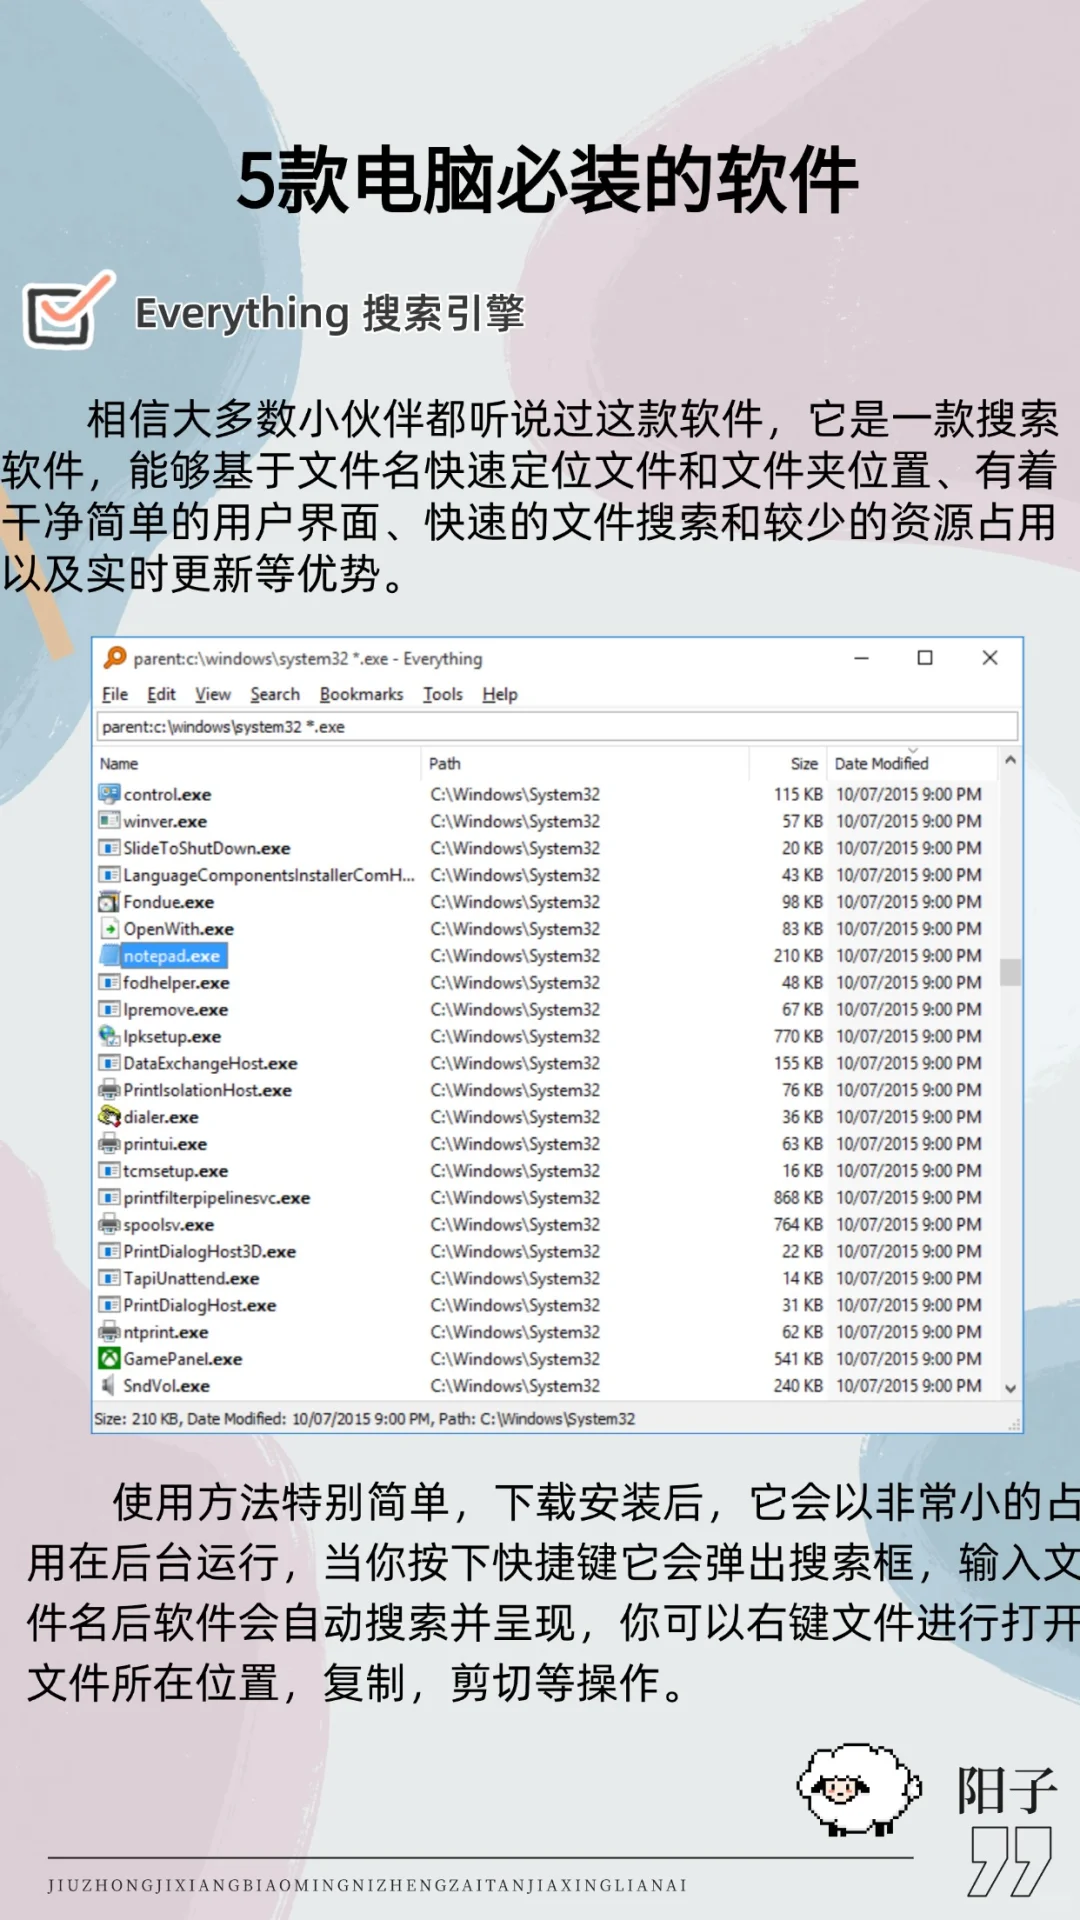Click the path cell of control.exe row
This screenshot has height=1920, width=1080.
[x=515, y=794]
